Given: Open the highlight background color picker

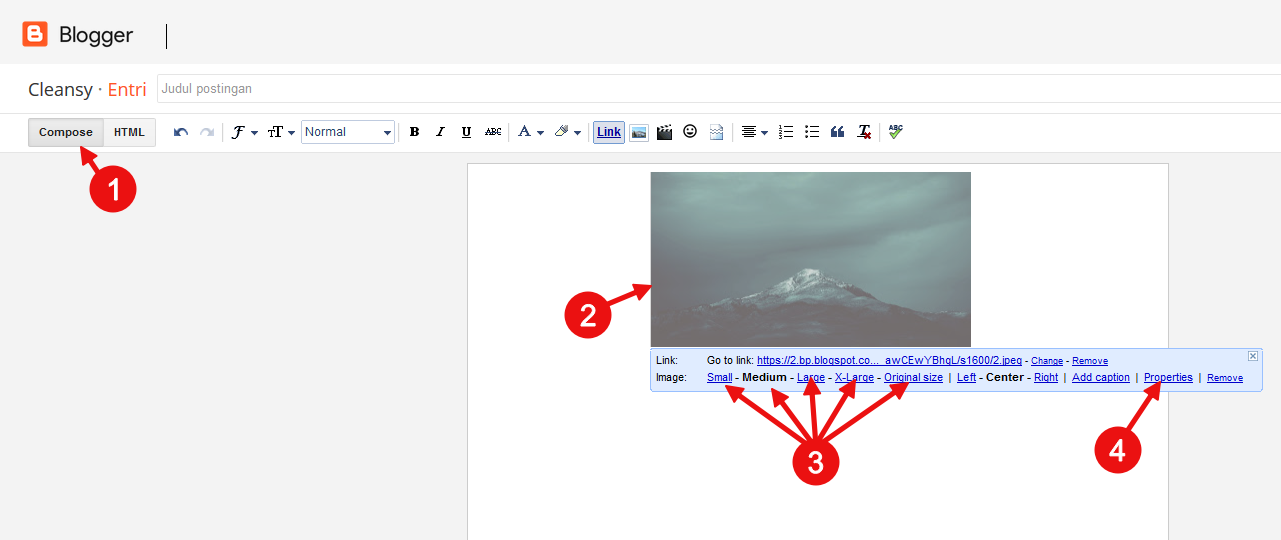Looking at the screenshot, I should tap(567, 132).
